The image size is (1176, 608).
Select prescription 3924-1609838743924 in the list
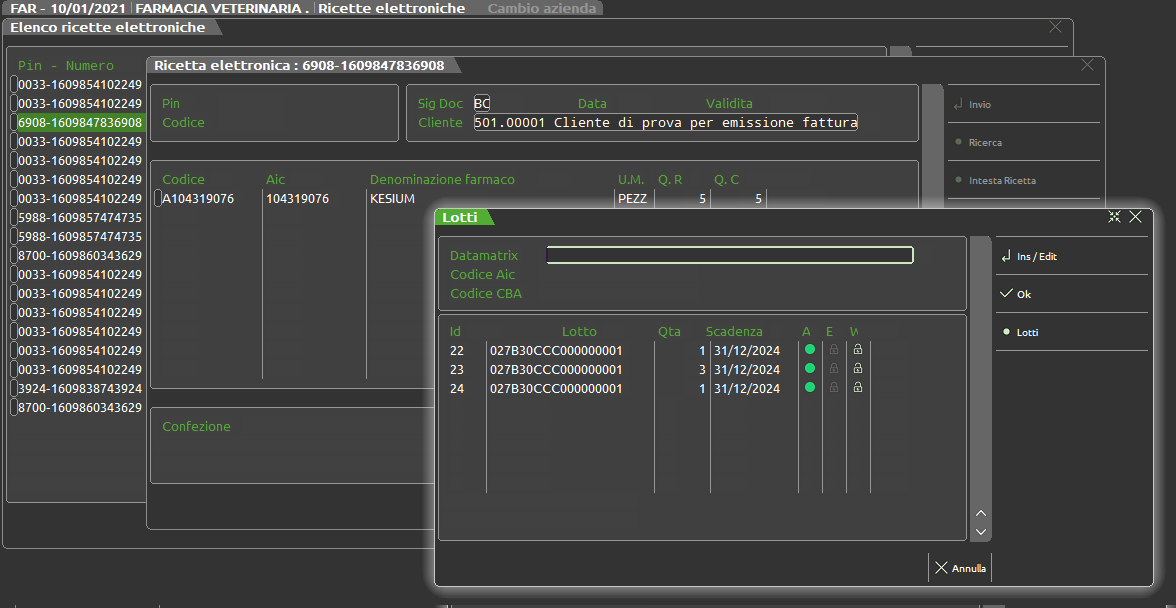(80, 388)
